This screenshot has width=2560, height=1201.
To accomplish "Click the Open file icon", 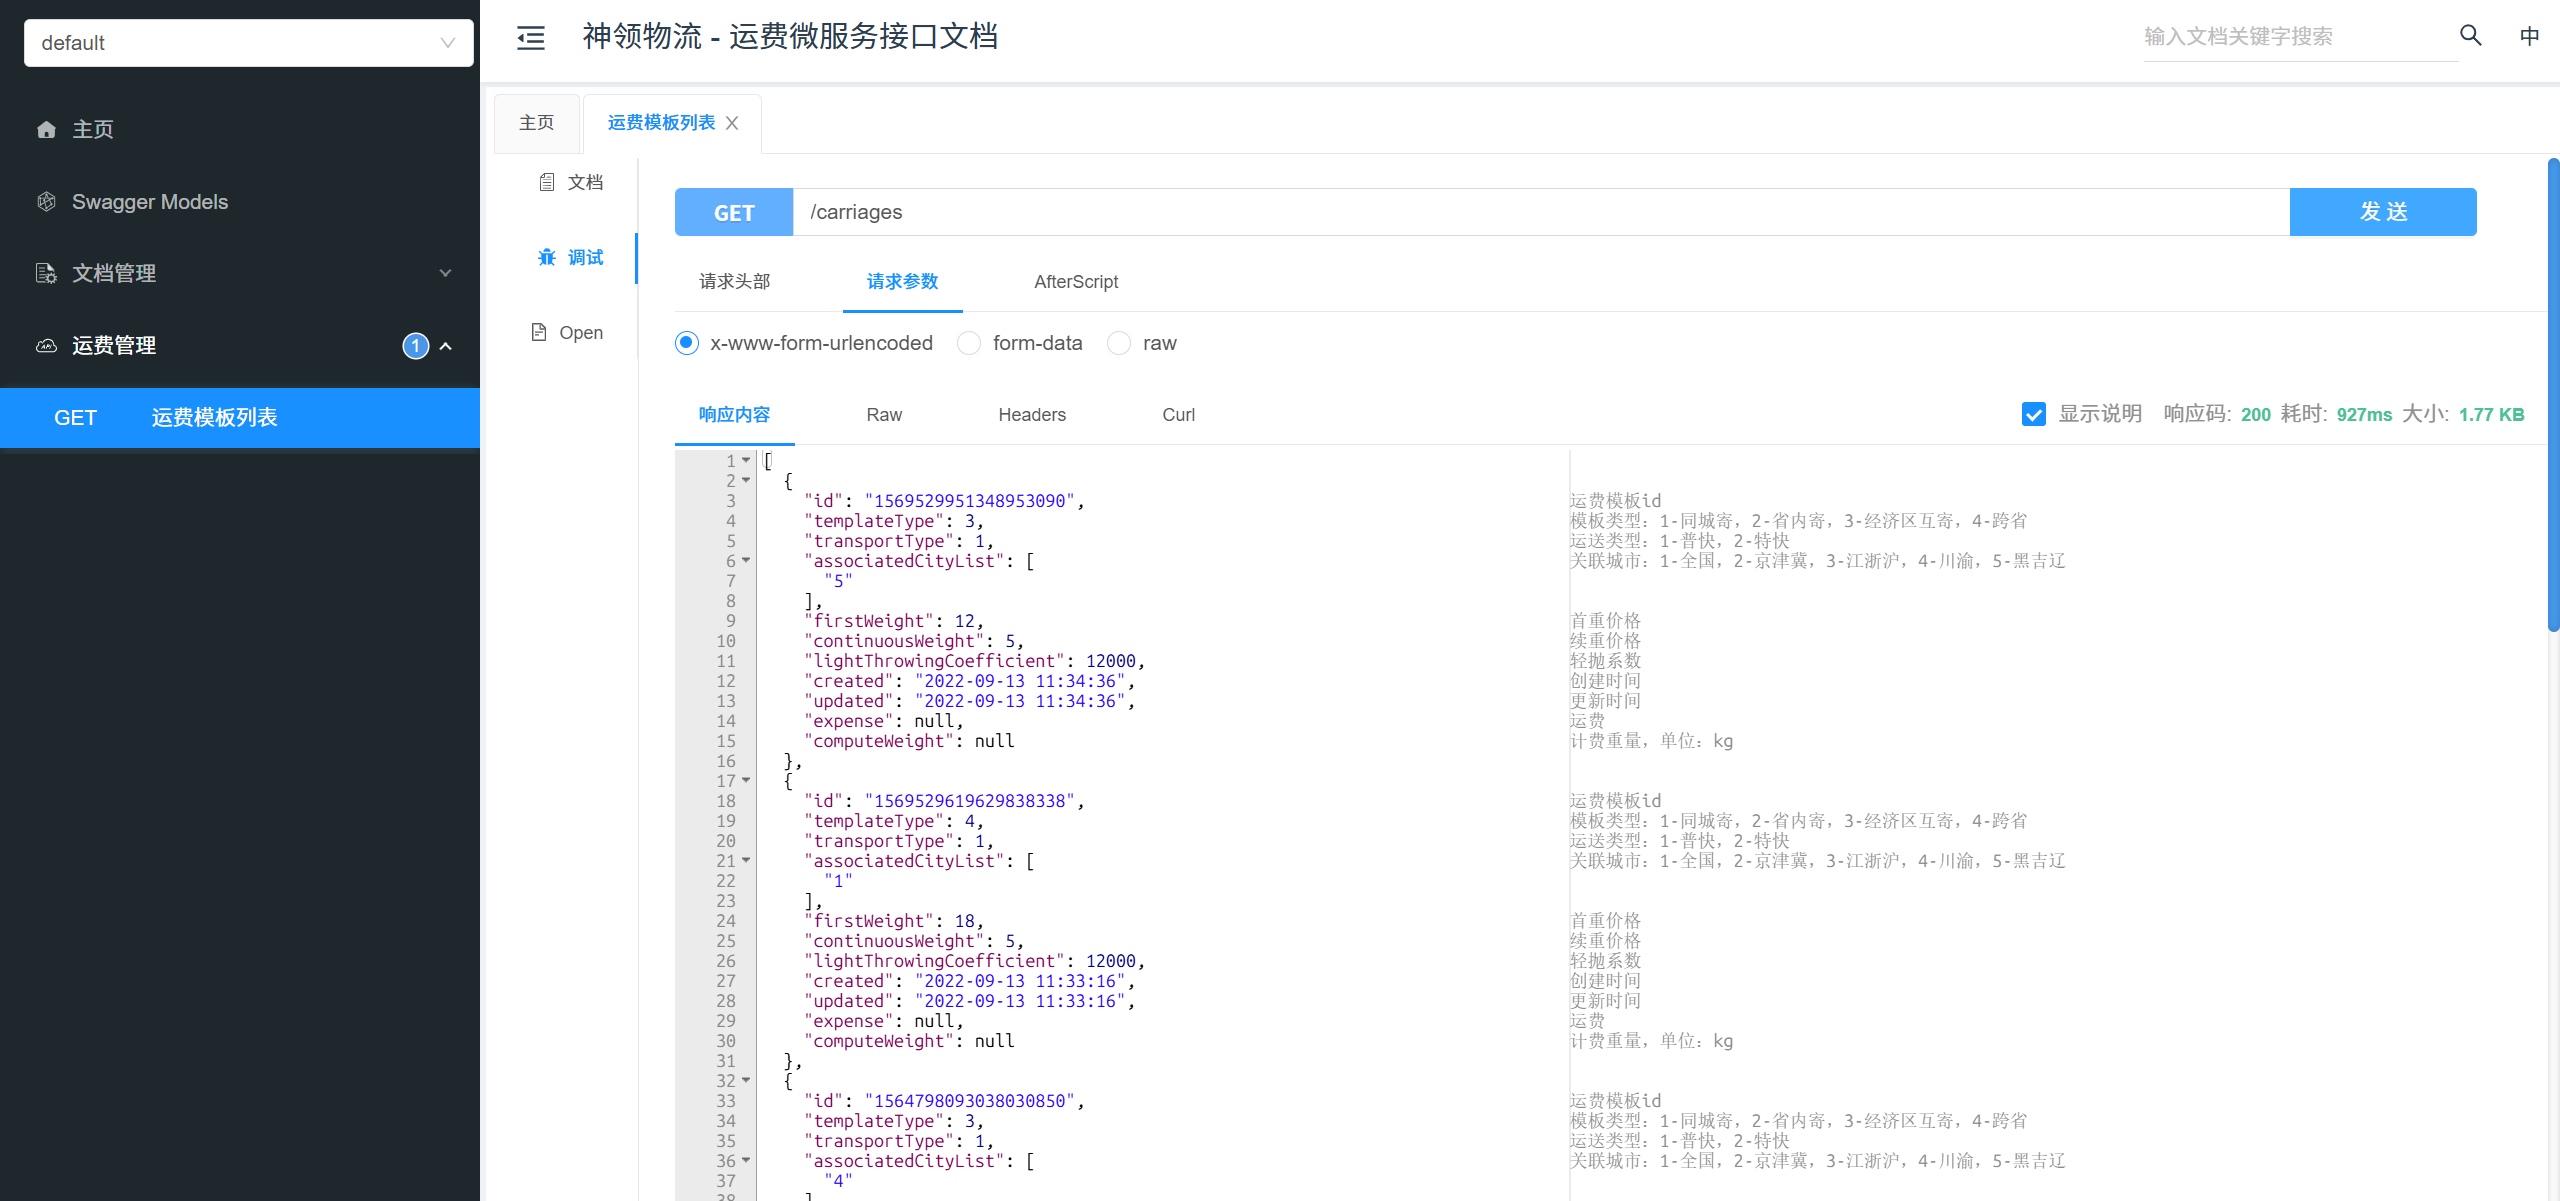I will [x=539, y=333].
